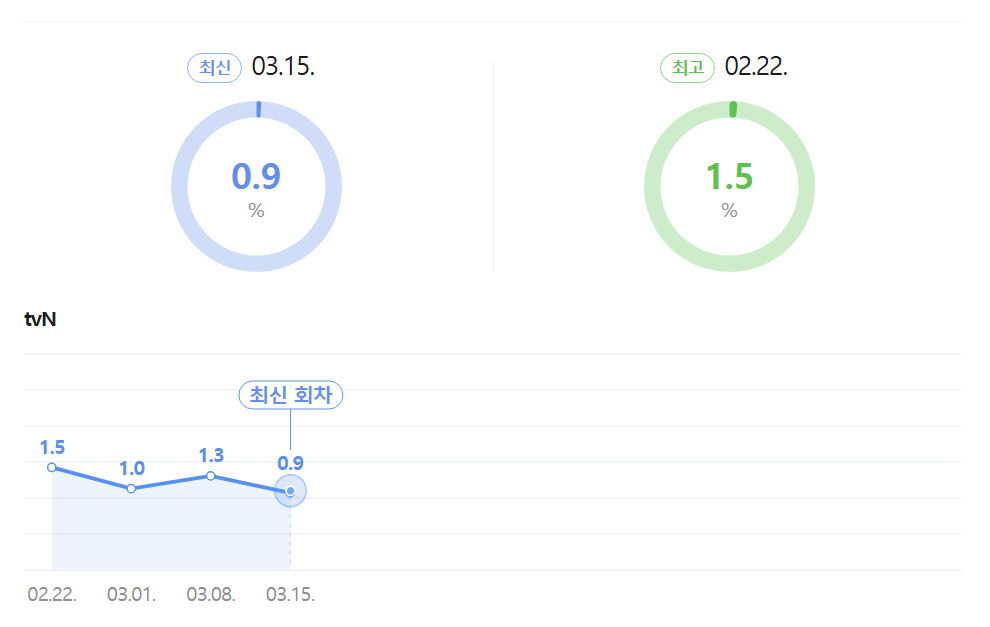The image size is (990, 627).
Task: Select the 03.15. latest date text
Action: 283,66
